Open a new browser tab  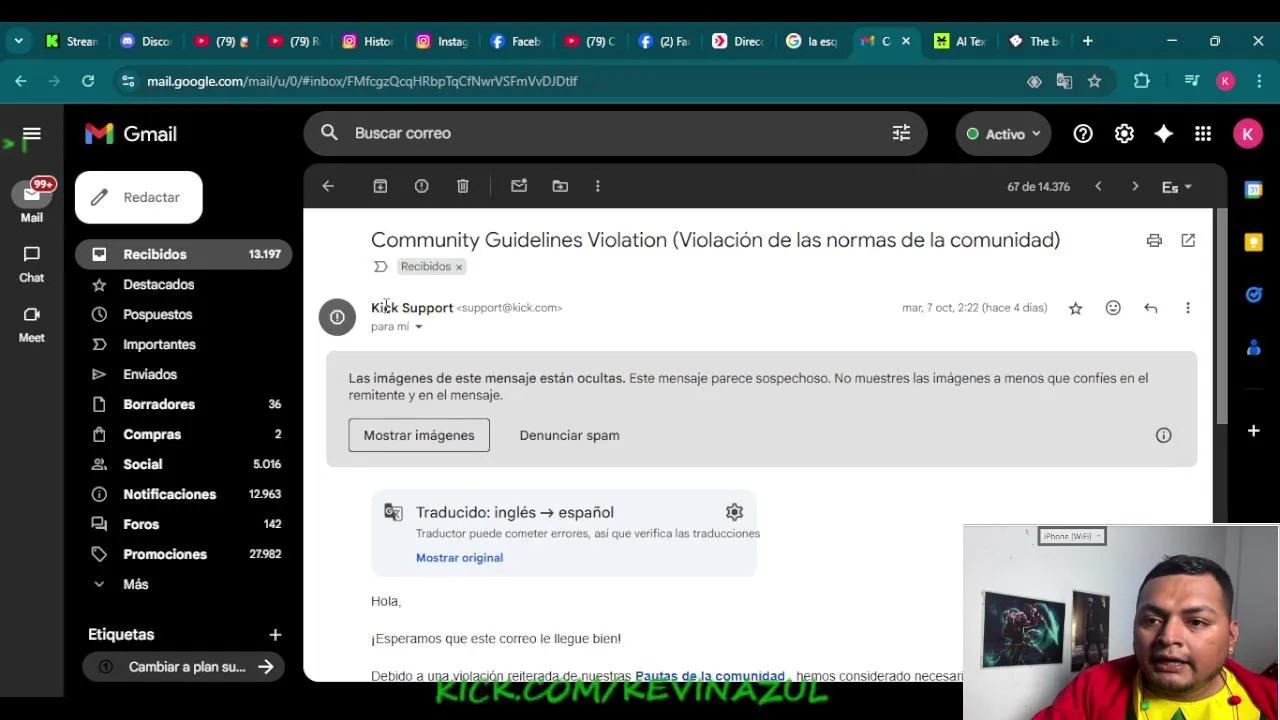click(x=1087, y=41)
